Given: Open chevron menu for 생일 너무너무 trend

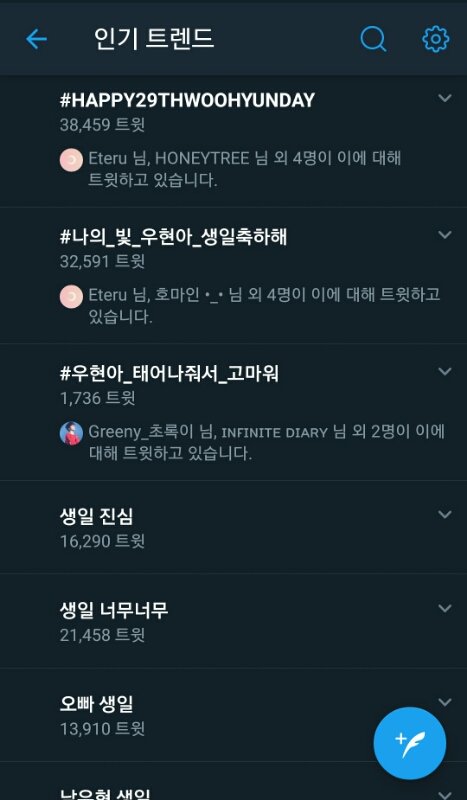Looking at the screenshot, I should pyautogui.click(x=445, y=608).
